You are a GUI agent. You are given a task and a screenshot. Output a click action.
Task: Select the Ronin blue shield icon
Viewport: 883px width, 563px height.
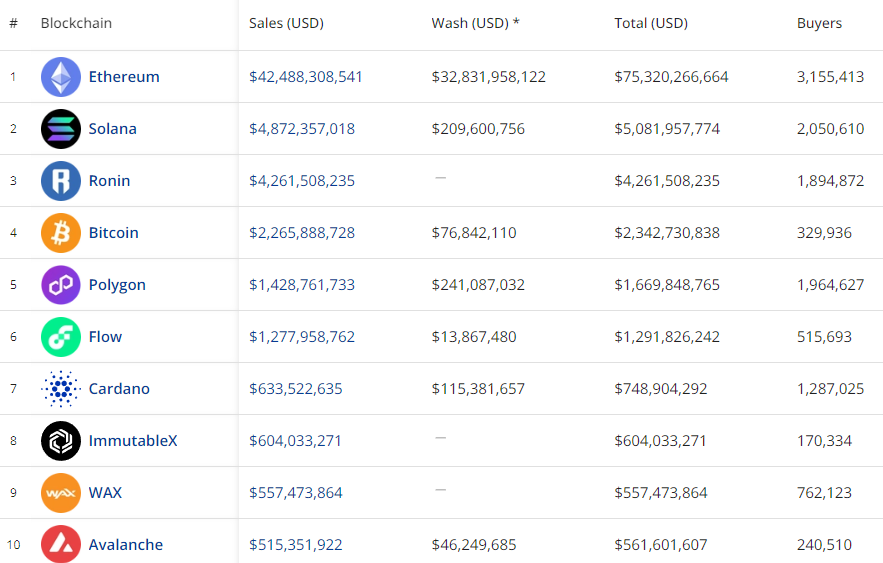(x=61, y=181)
